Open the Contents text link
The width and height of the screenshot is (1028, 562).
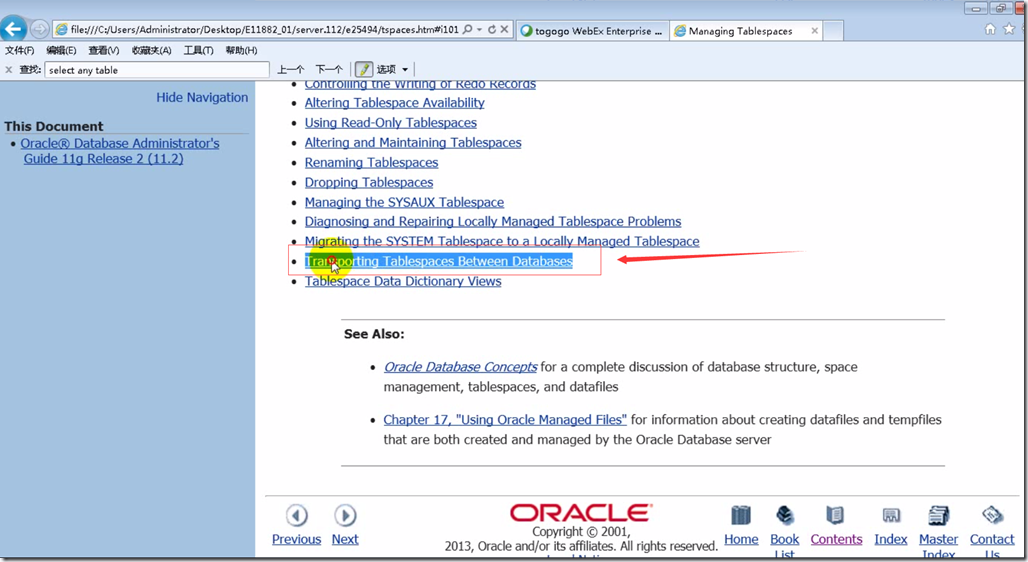coord(836,539)
